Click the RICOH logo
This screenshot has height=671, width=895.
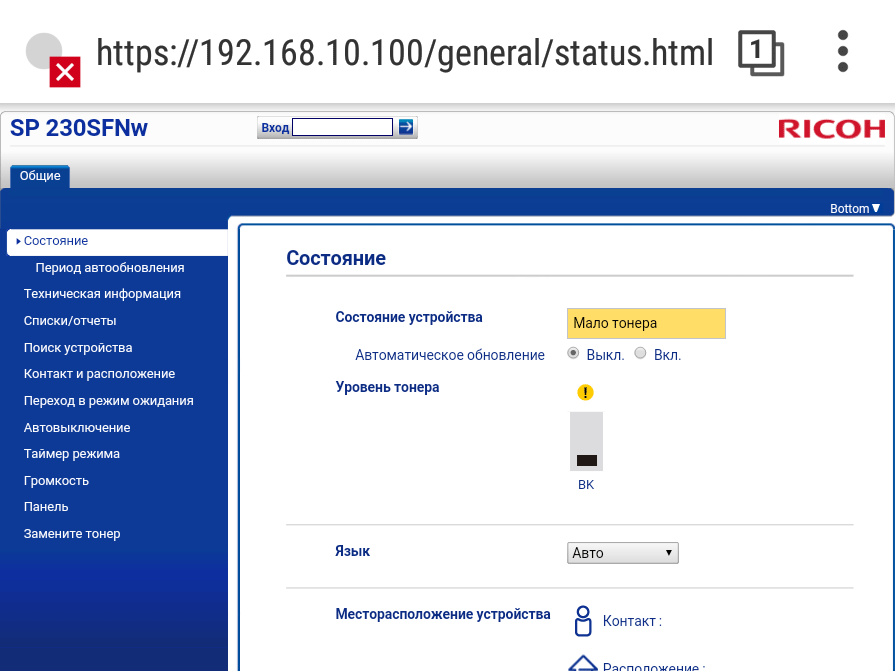tap(832, 128)
